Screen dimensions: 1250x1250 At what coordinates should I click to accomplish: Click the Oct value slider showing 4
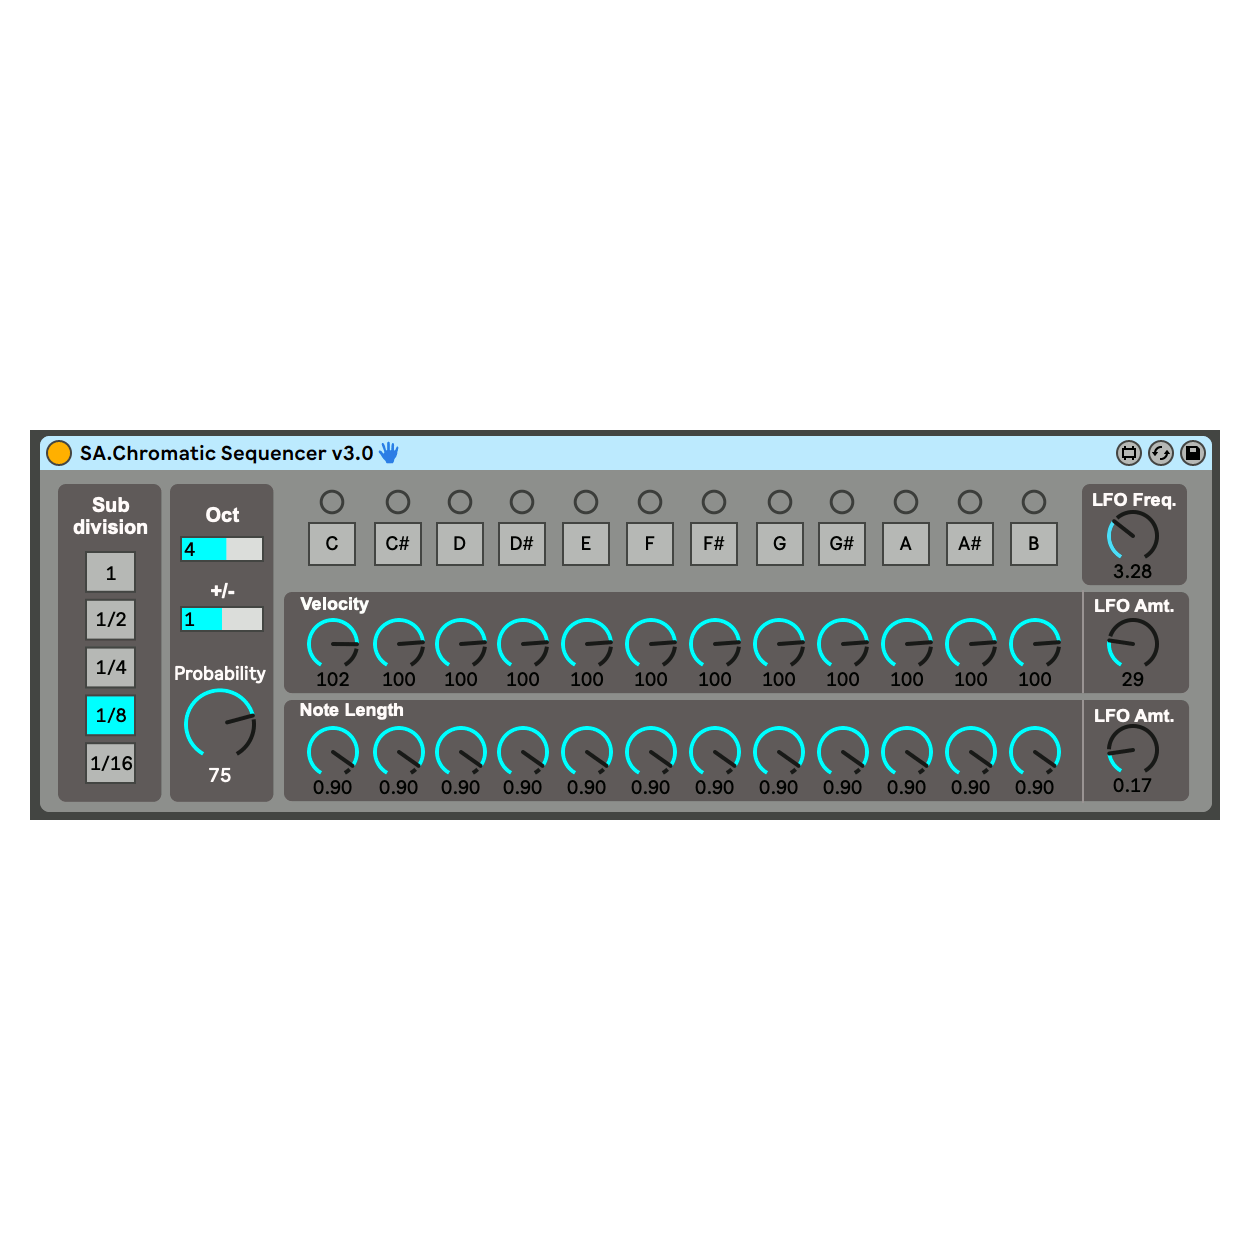pyautogui.click(x=222, y=549)
